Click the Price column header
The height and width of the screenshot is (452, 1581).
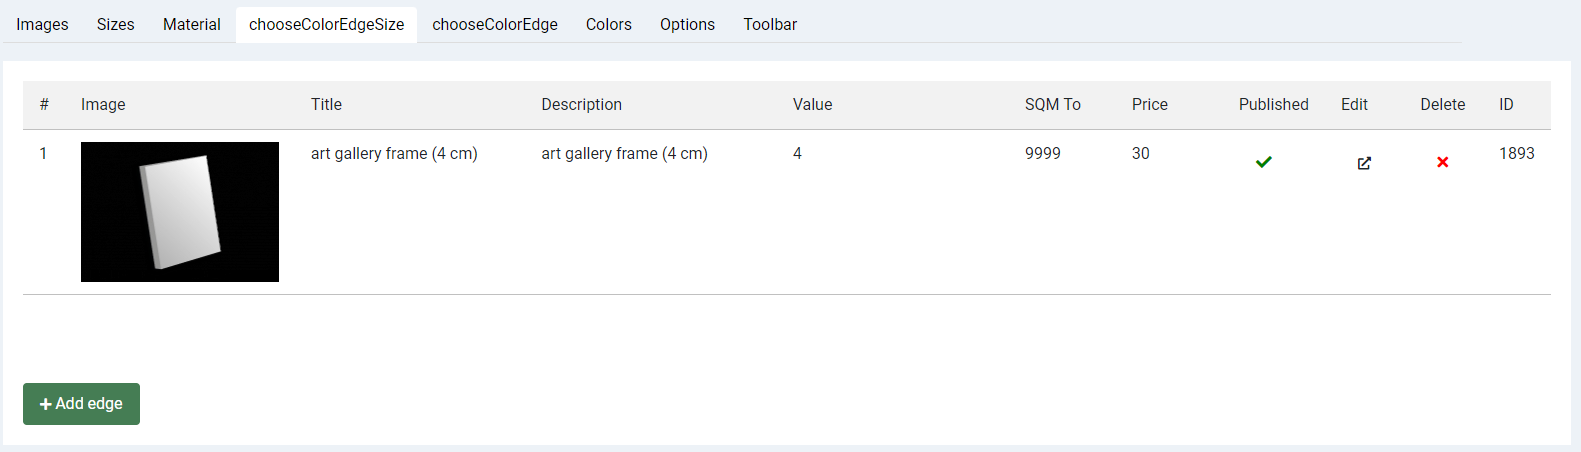(x=1150, y=104)
